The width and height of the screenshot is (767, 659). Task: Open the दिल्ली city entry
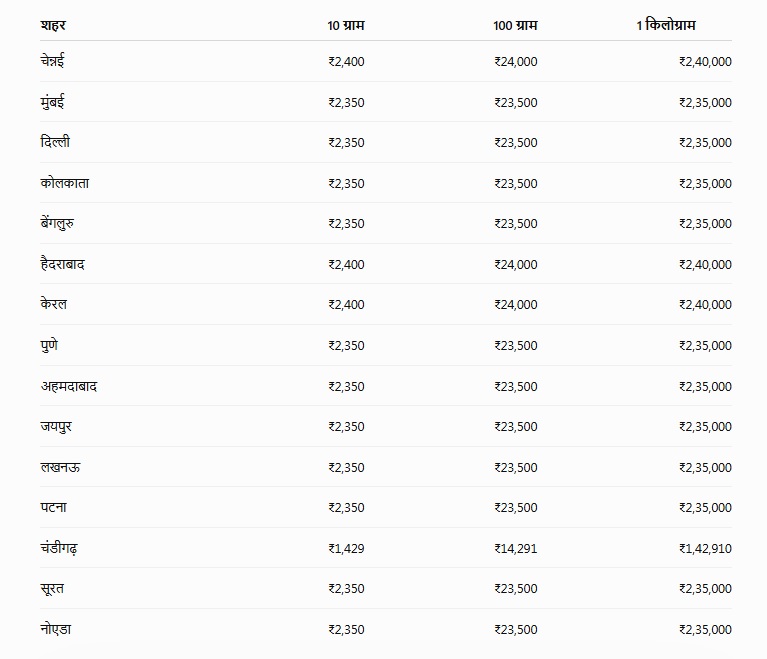click(x=55, y=142)
